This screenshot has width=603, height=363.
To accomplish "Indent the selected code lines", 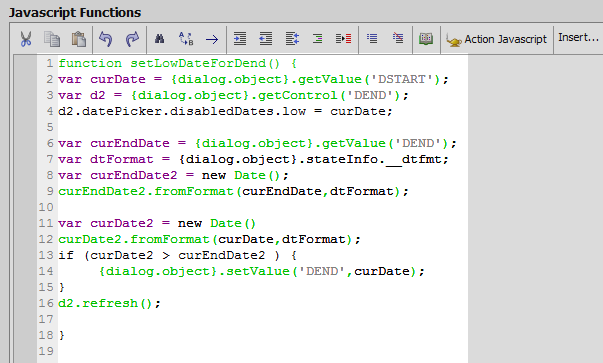I will tap(240, 39).
